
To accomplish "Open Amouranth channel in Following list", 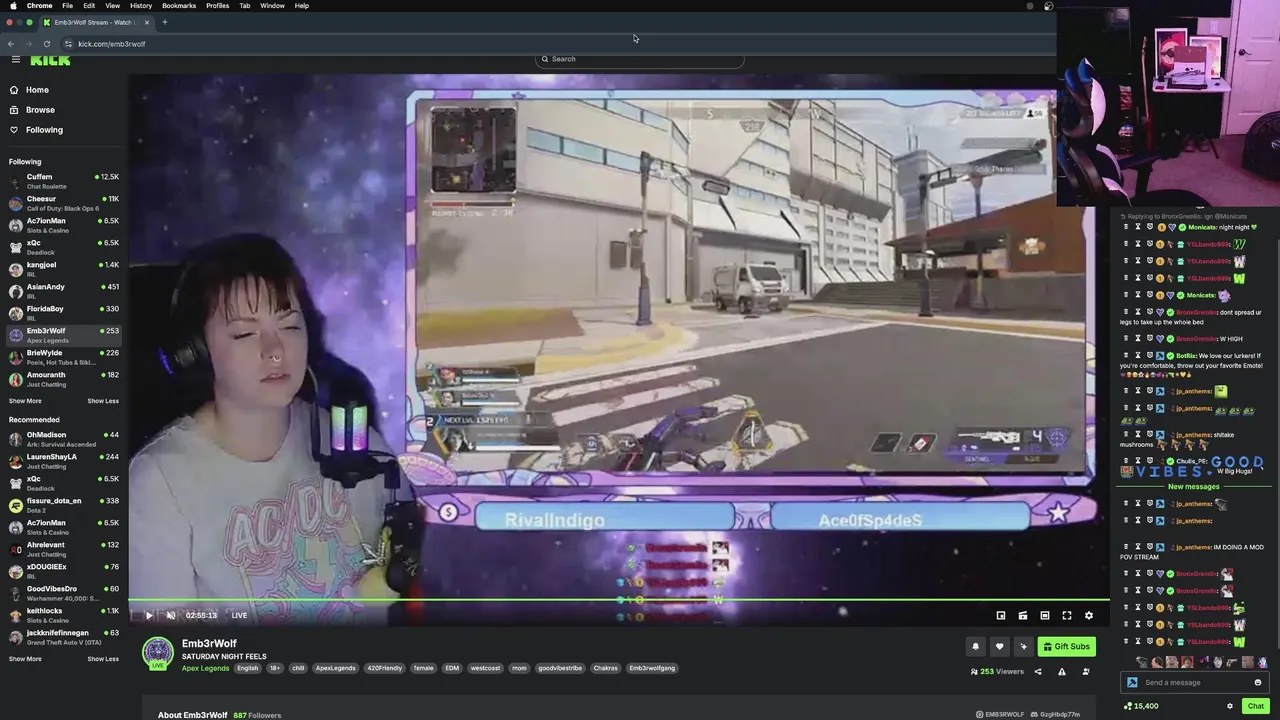I will click(64, 379).
